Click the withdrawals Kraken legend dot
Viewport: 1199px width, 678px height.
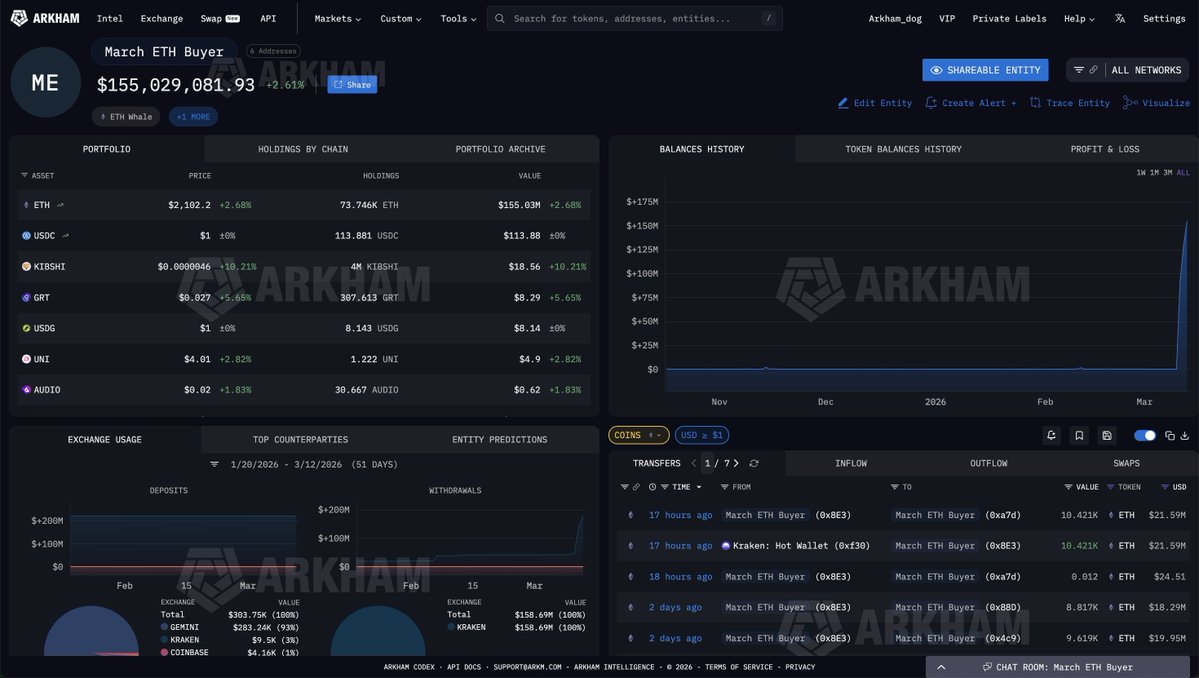tap(451, 627)
